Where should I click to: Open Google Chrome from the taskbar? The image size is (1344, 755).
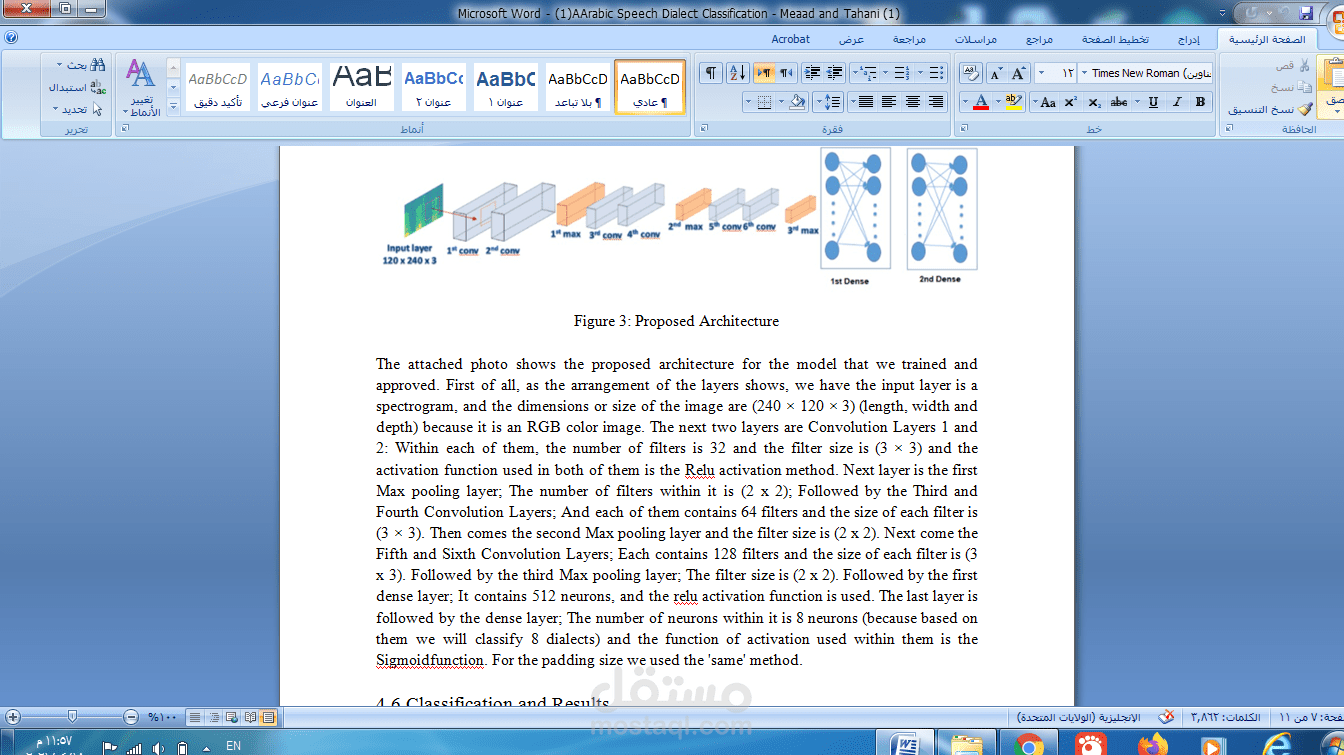(1028, 744)
